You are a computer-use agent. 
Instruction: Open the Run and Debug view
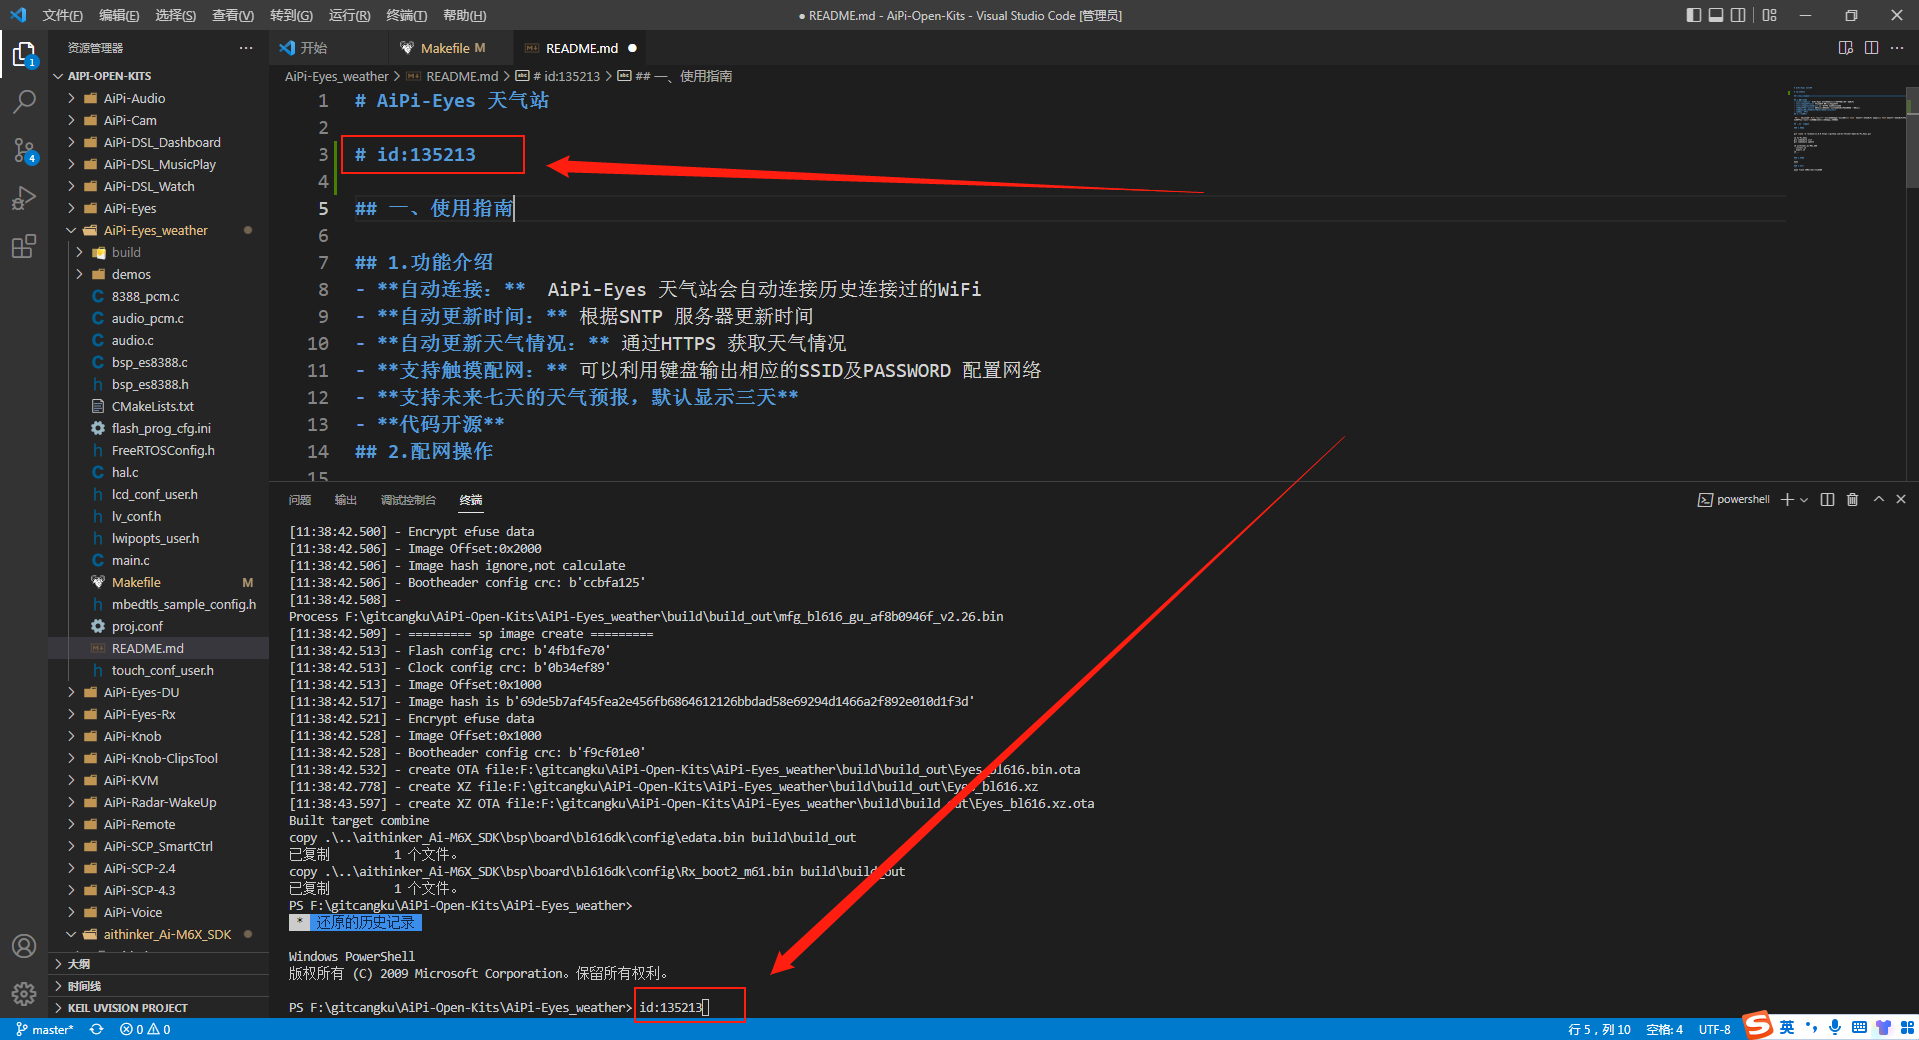pyautogui.click(x=24, y=198)
